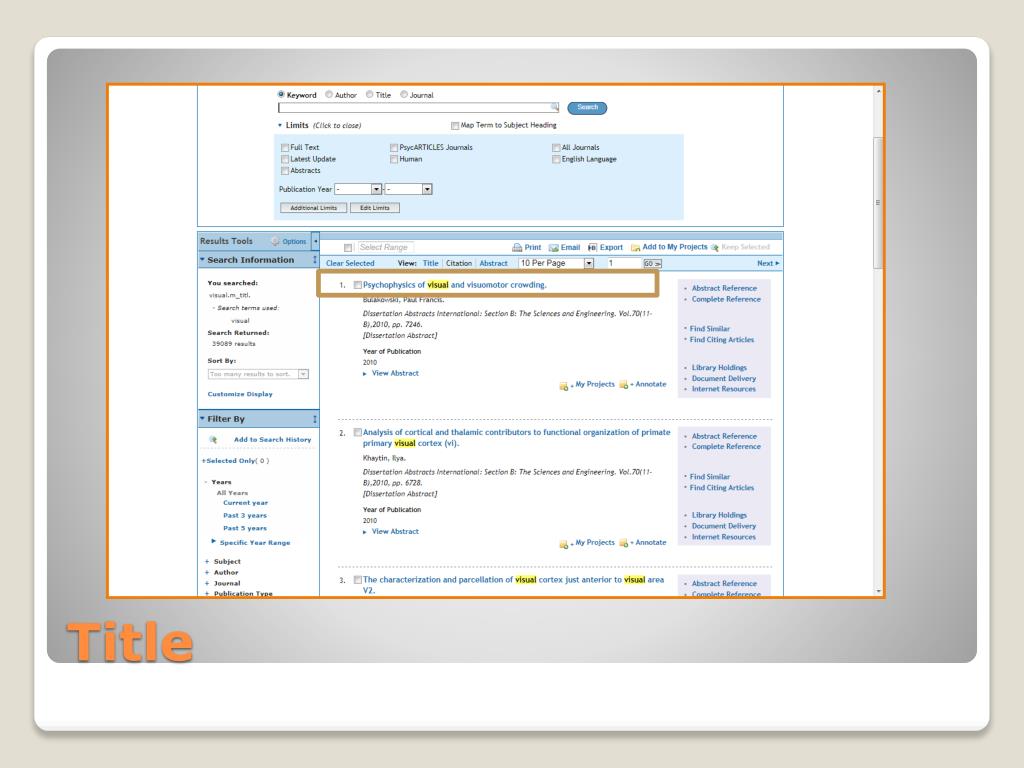
Task: Click the vertical scrollbar thumb
Action: click(x=878, y=202)
